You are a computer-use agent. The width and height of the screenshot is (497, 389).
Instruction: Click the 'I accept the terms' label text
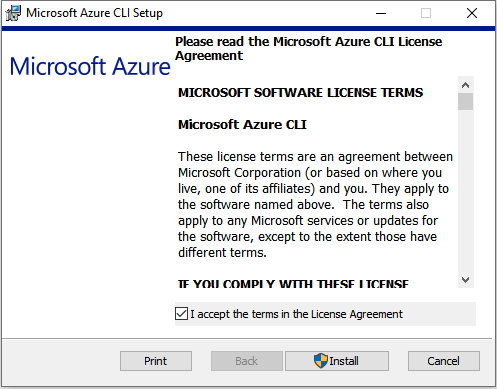tap(296, 314)
